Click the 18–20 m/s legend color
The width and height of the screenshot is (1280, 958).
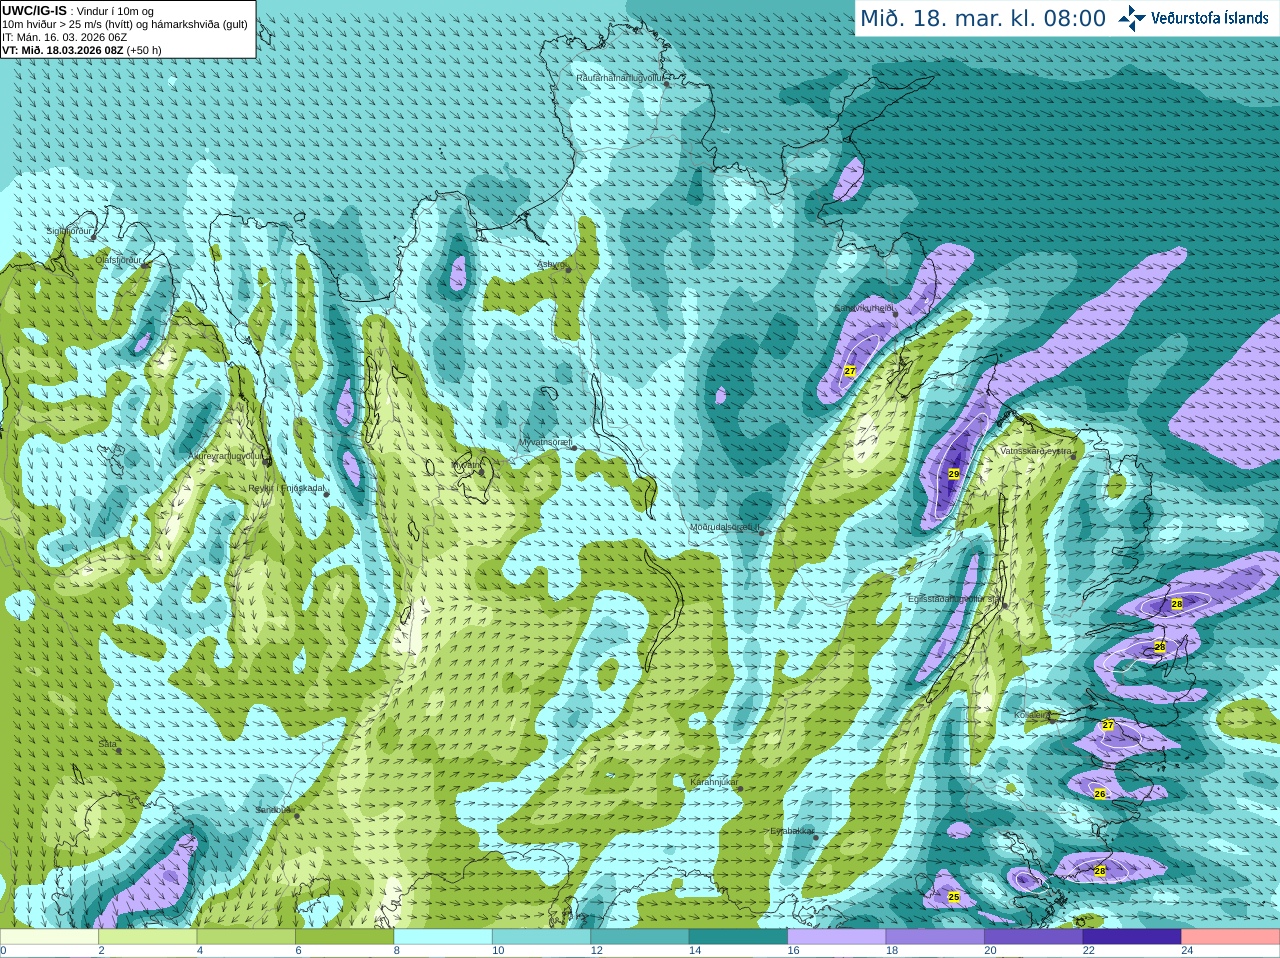click(935, 937)
